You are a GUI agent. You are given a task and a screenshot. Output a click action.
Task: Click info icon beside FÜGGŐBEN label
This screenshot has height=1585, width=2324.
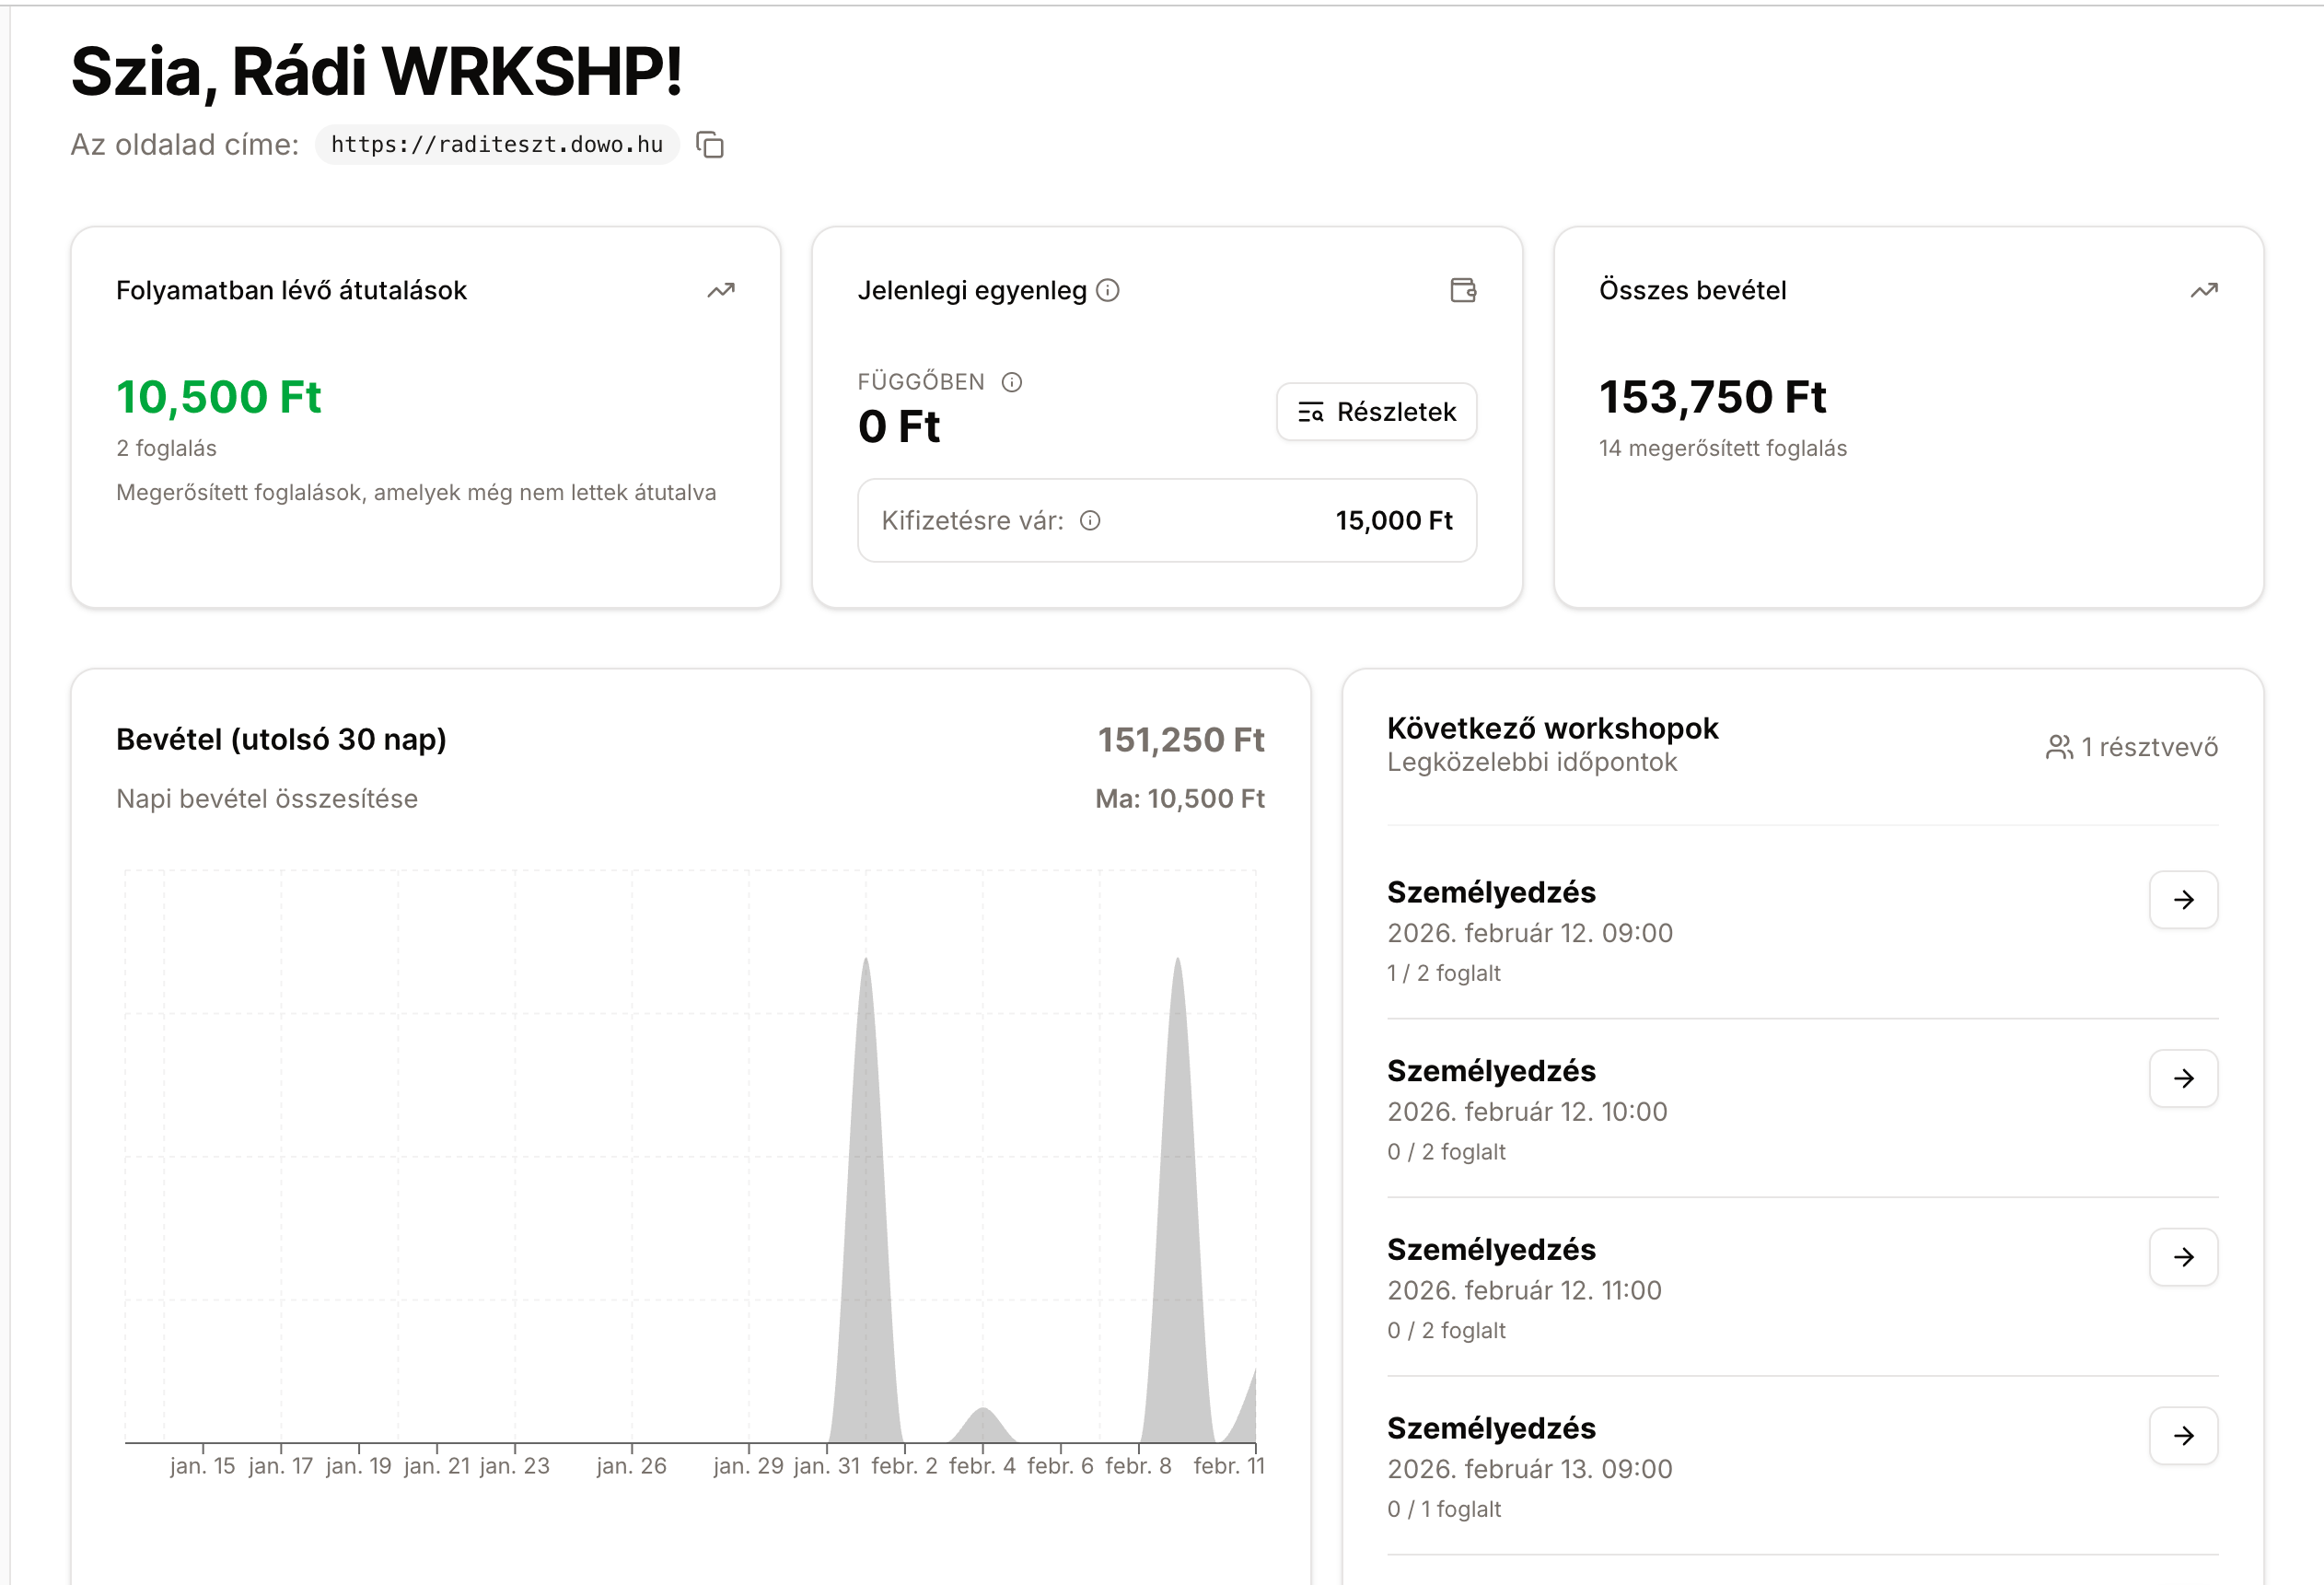[1012, 382]
